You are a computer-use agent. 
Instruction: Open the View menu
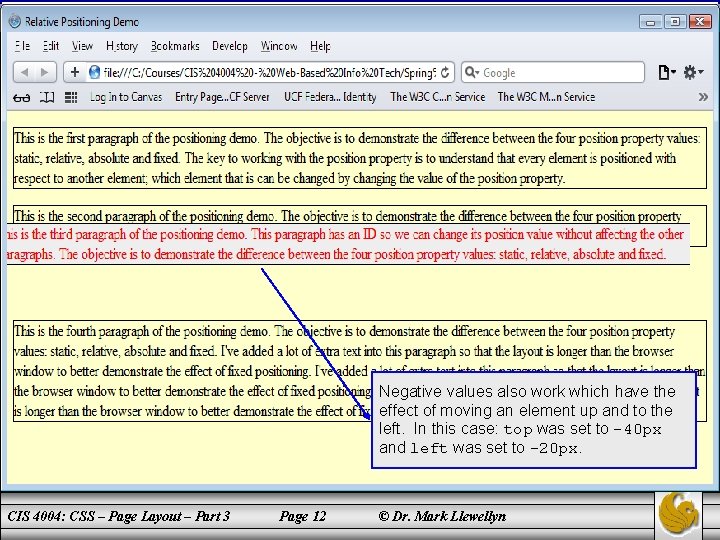[x=82, y=46]
